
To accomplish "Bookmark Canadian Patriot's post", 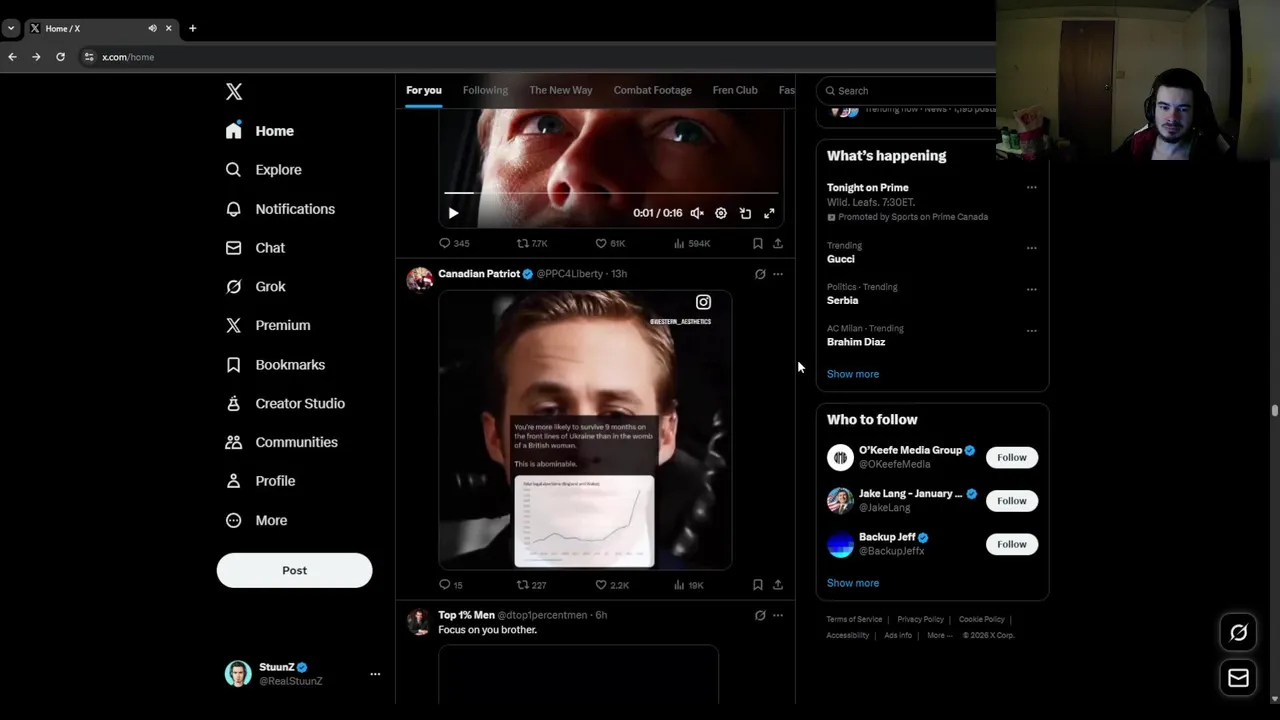I will click(757, 585).
